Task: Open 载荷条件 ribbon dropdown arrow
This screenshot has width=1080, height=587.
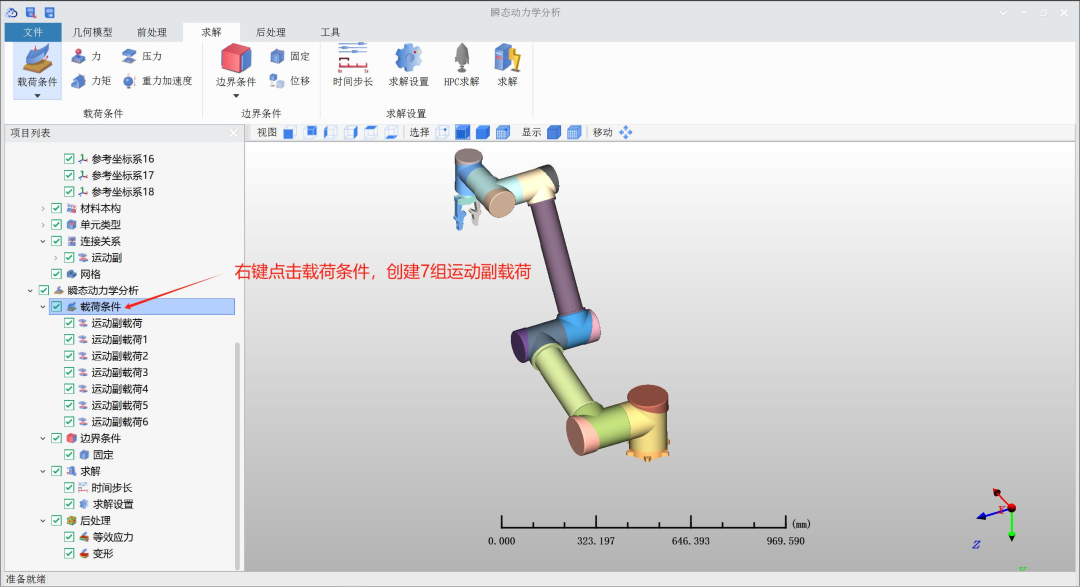Action: 37,96
